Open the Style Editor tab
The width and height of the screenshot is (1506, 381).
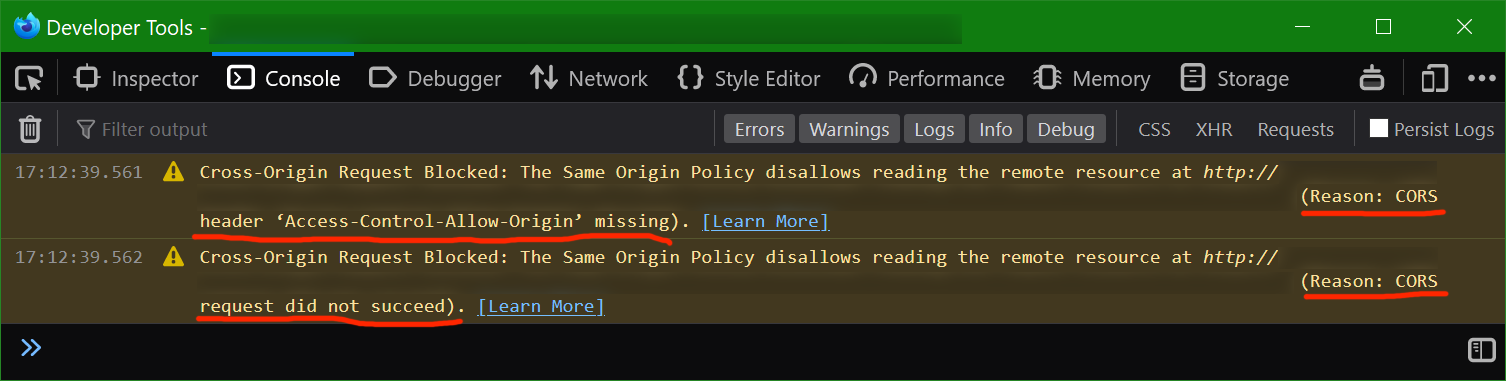click(749, 78)
